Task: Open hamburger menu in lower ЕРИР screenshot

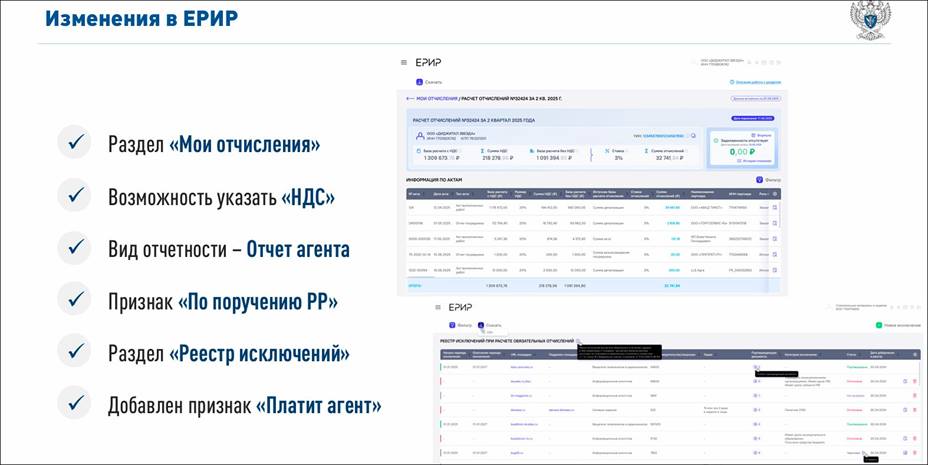Action: pos(438,307)
